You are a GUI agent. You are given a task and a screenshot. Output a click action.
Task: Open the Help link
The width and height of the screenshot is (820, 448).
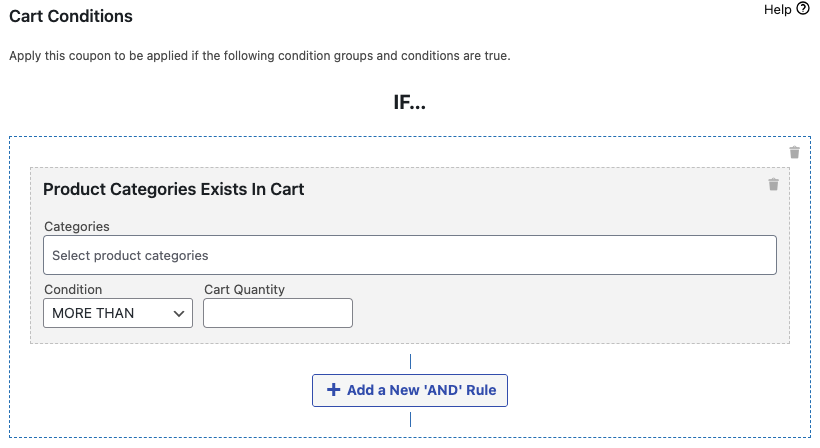[777, 9]
